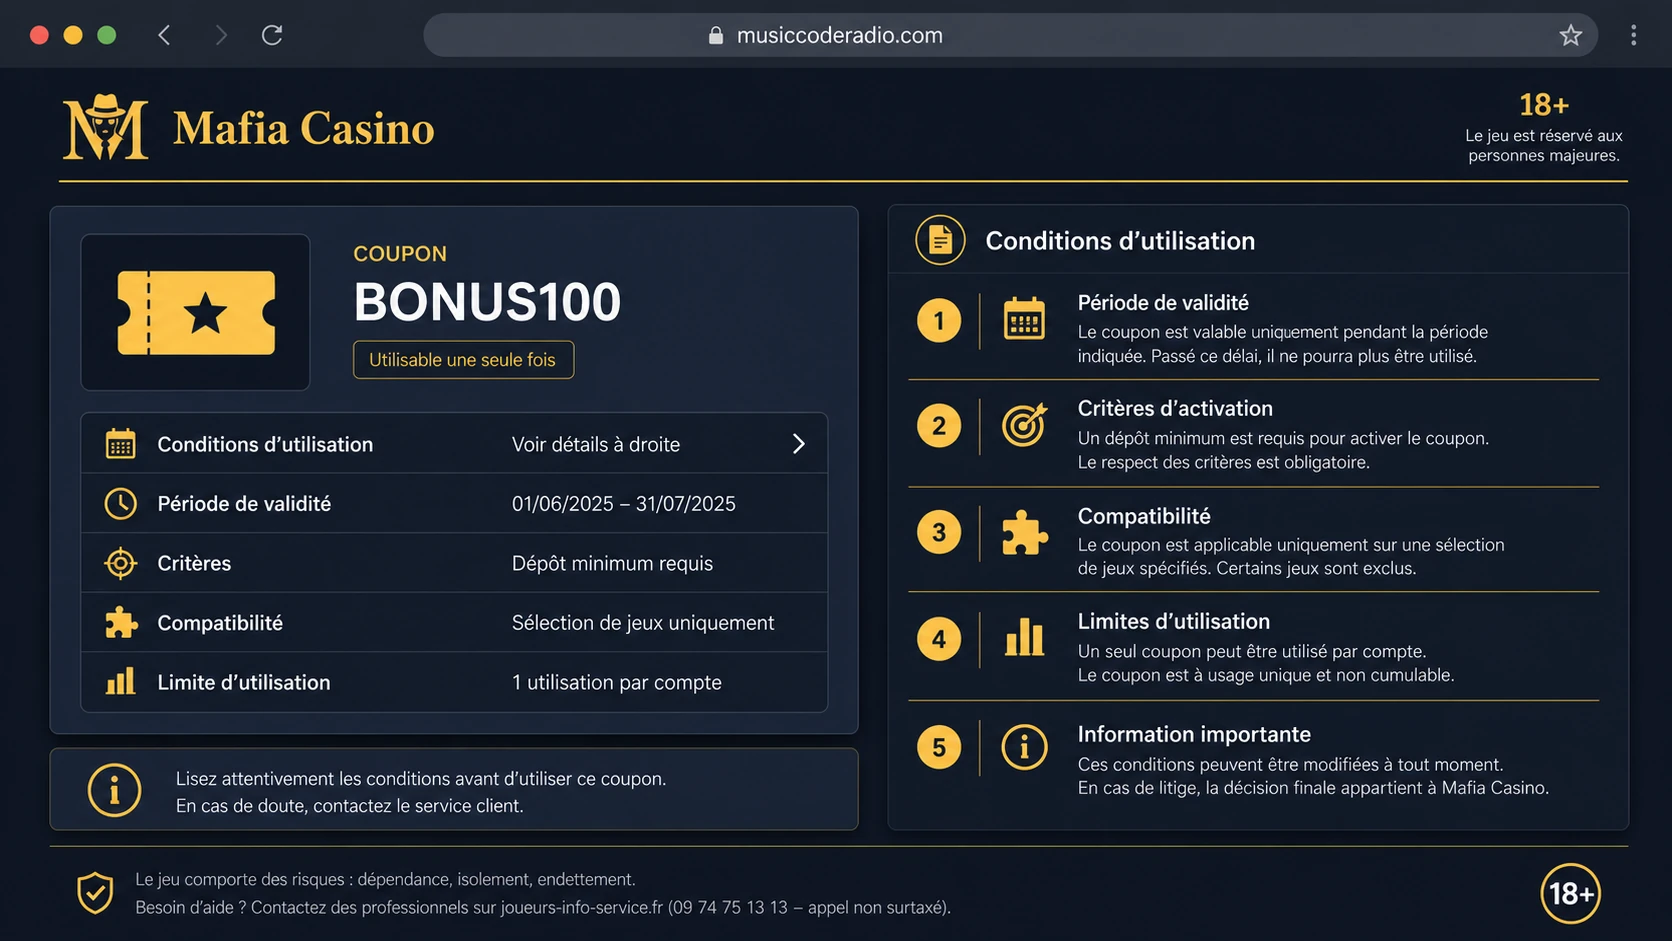Viewport: 1672px width, 941px height.
Task: Click the circular 18+ badge in footer
Action: pos(1570,893)
